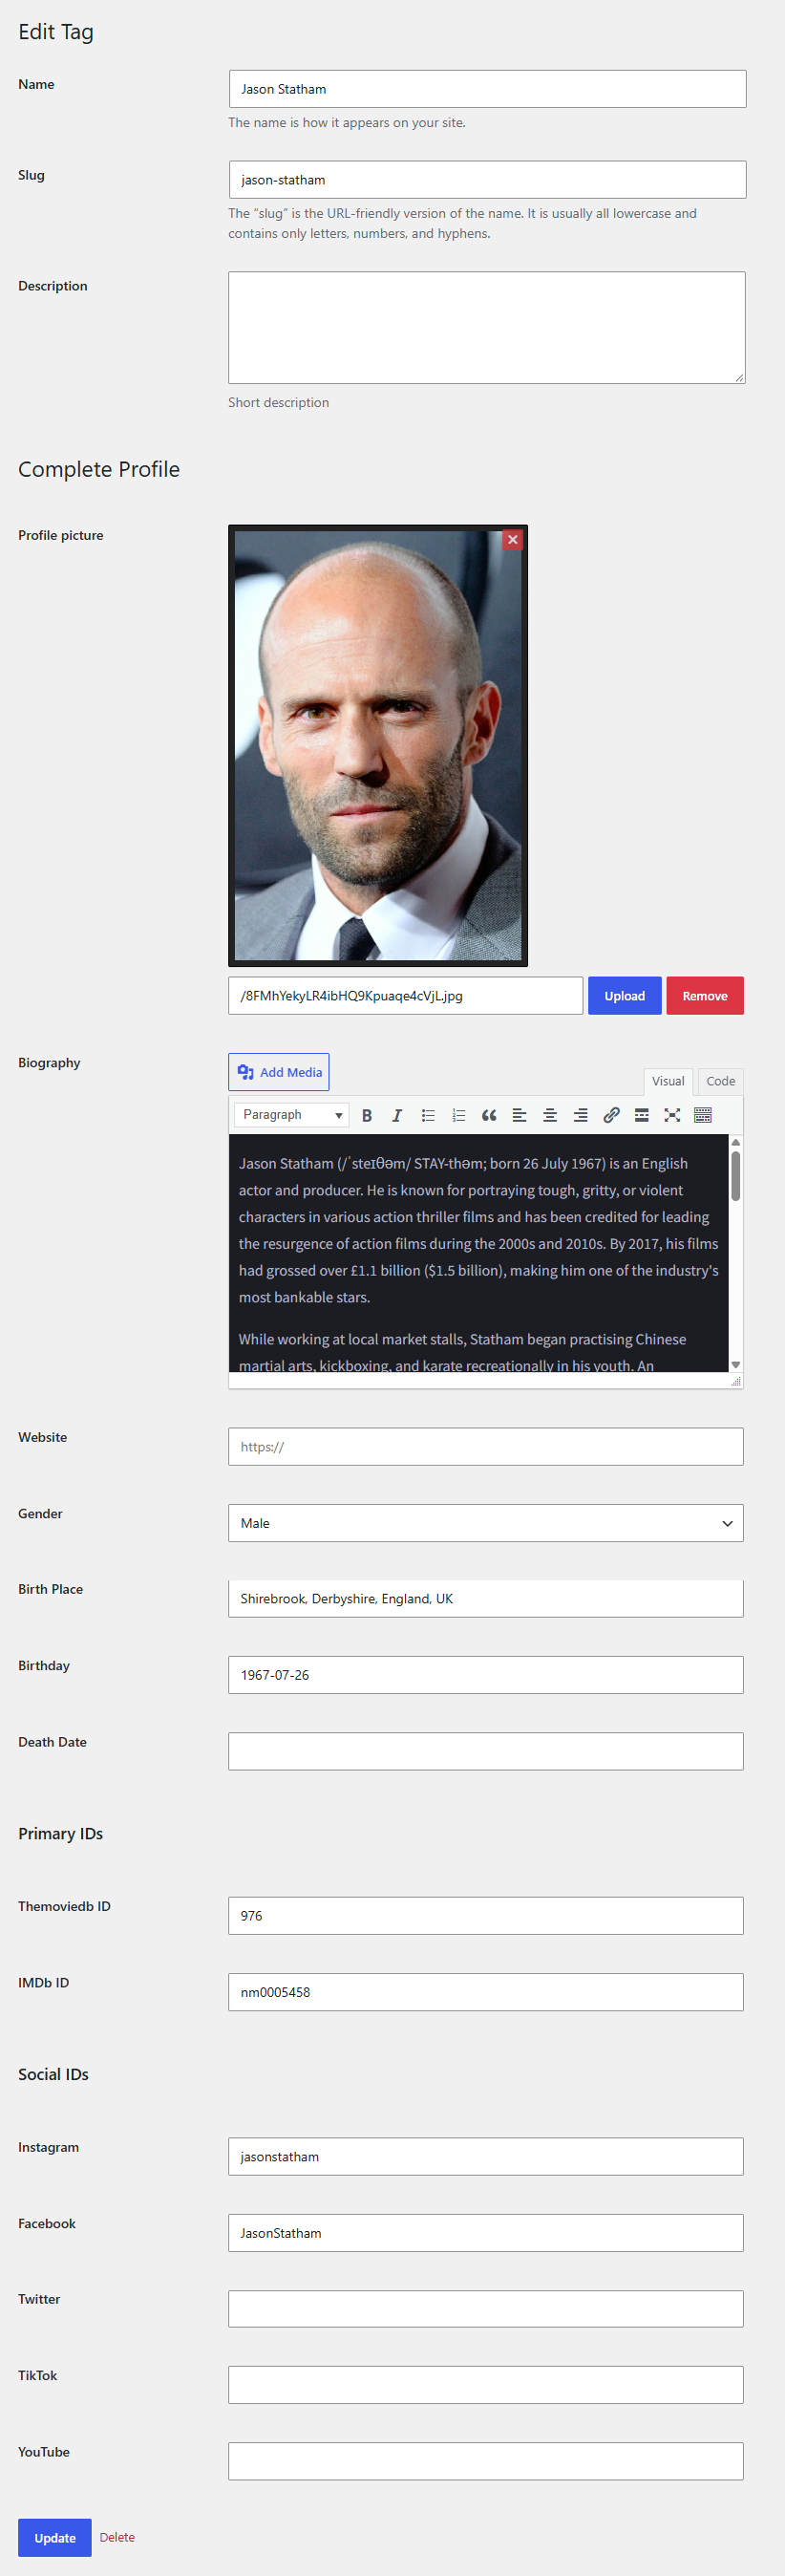Toggle the editor toolbar (kitchen sink) icon

(x=703, y=1115)
